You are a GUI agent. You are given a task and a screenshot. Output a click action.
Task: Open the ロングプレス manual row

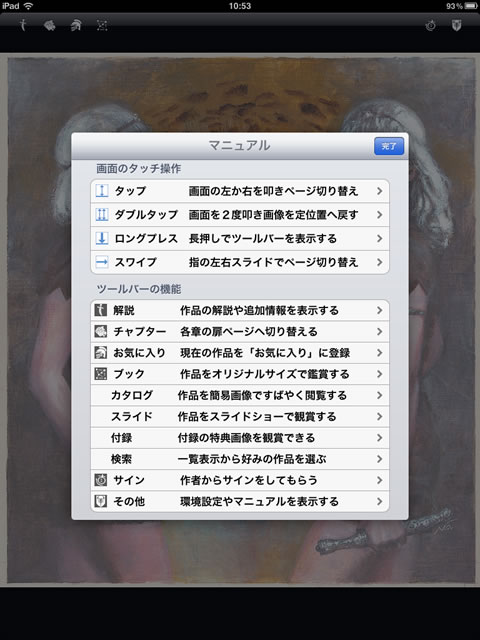(240, 238)
